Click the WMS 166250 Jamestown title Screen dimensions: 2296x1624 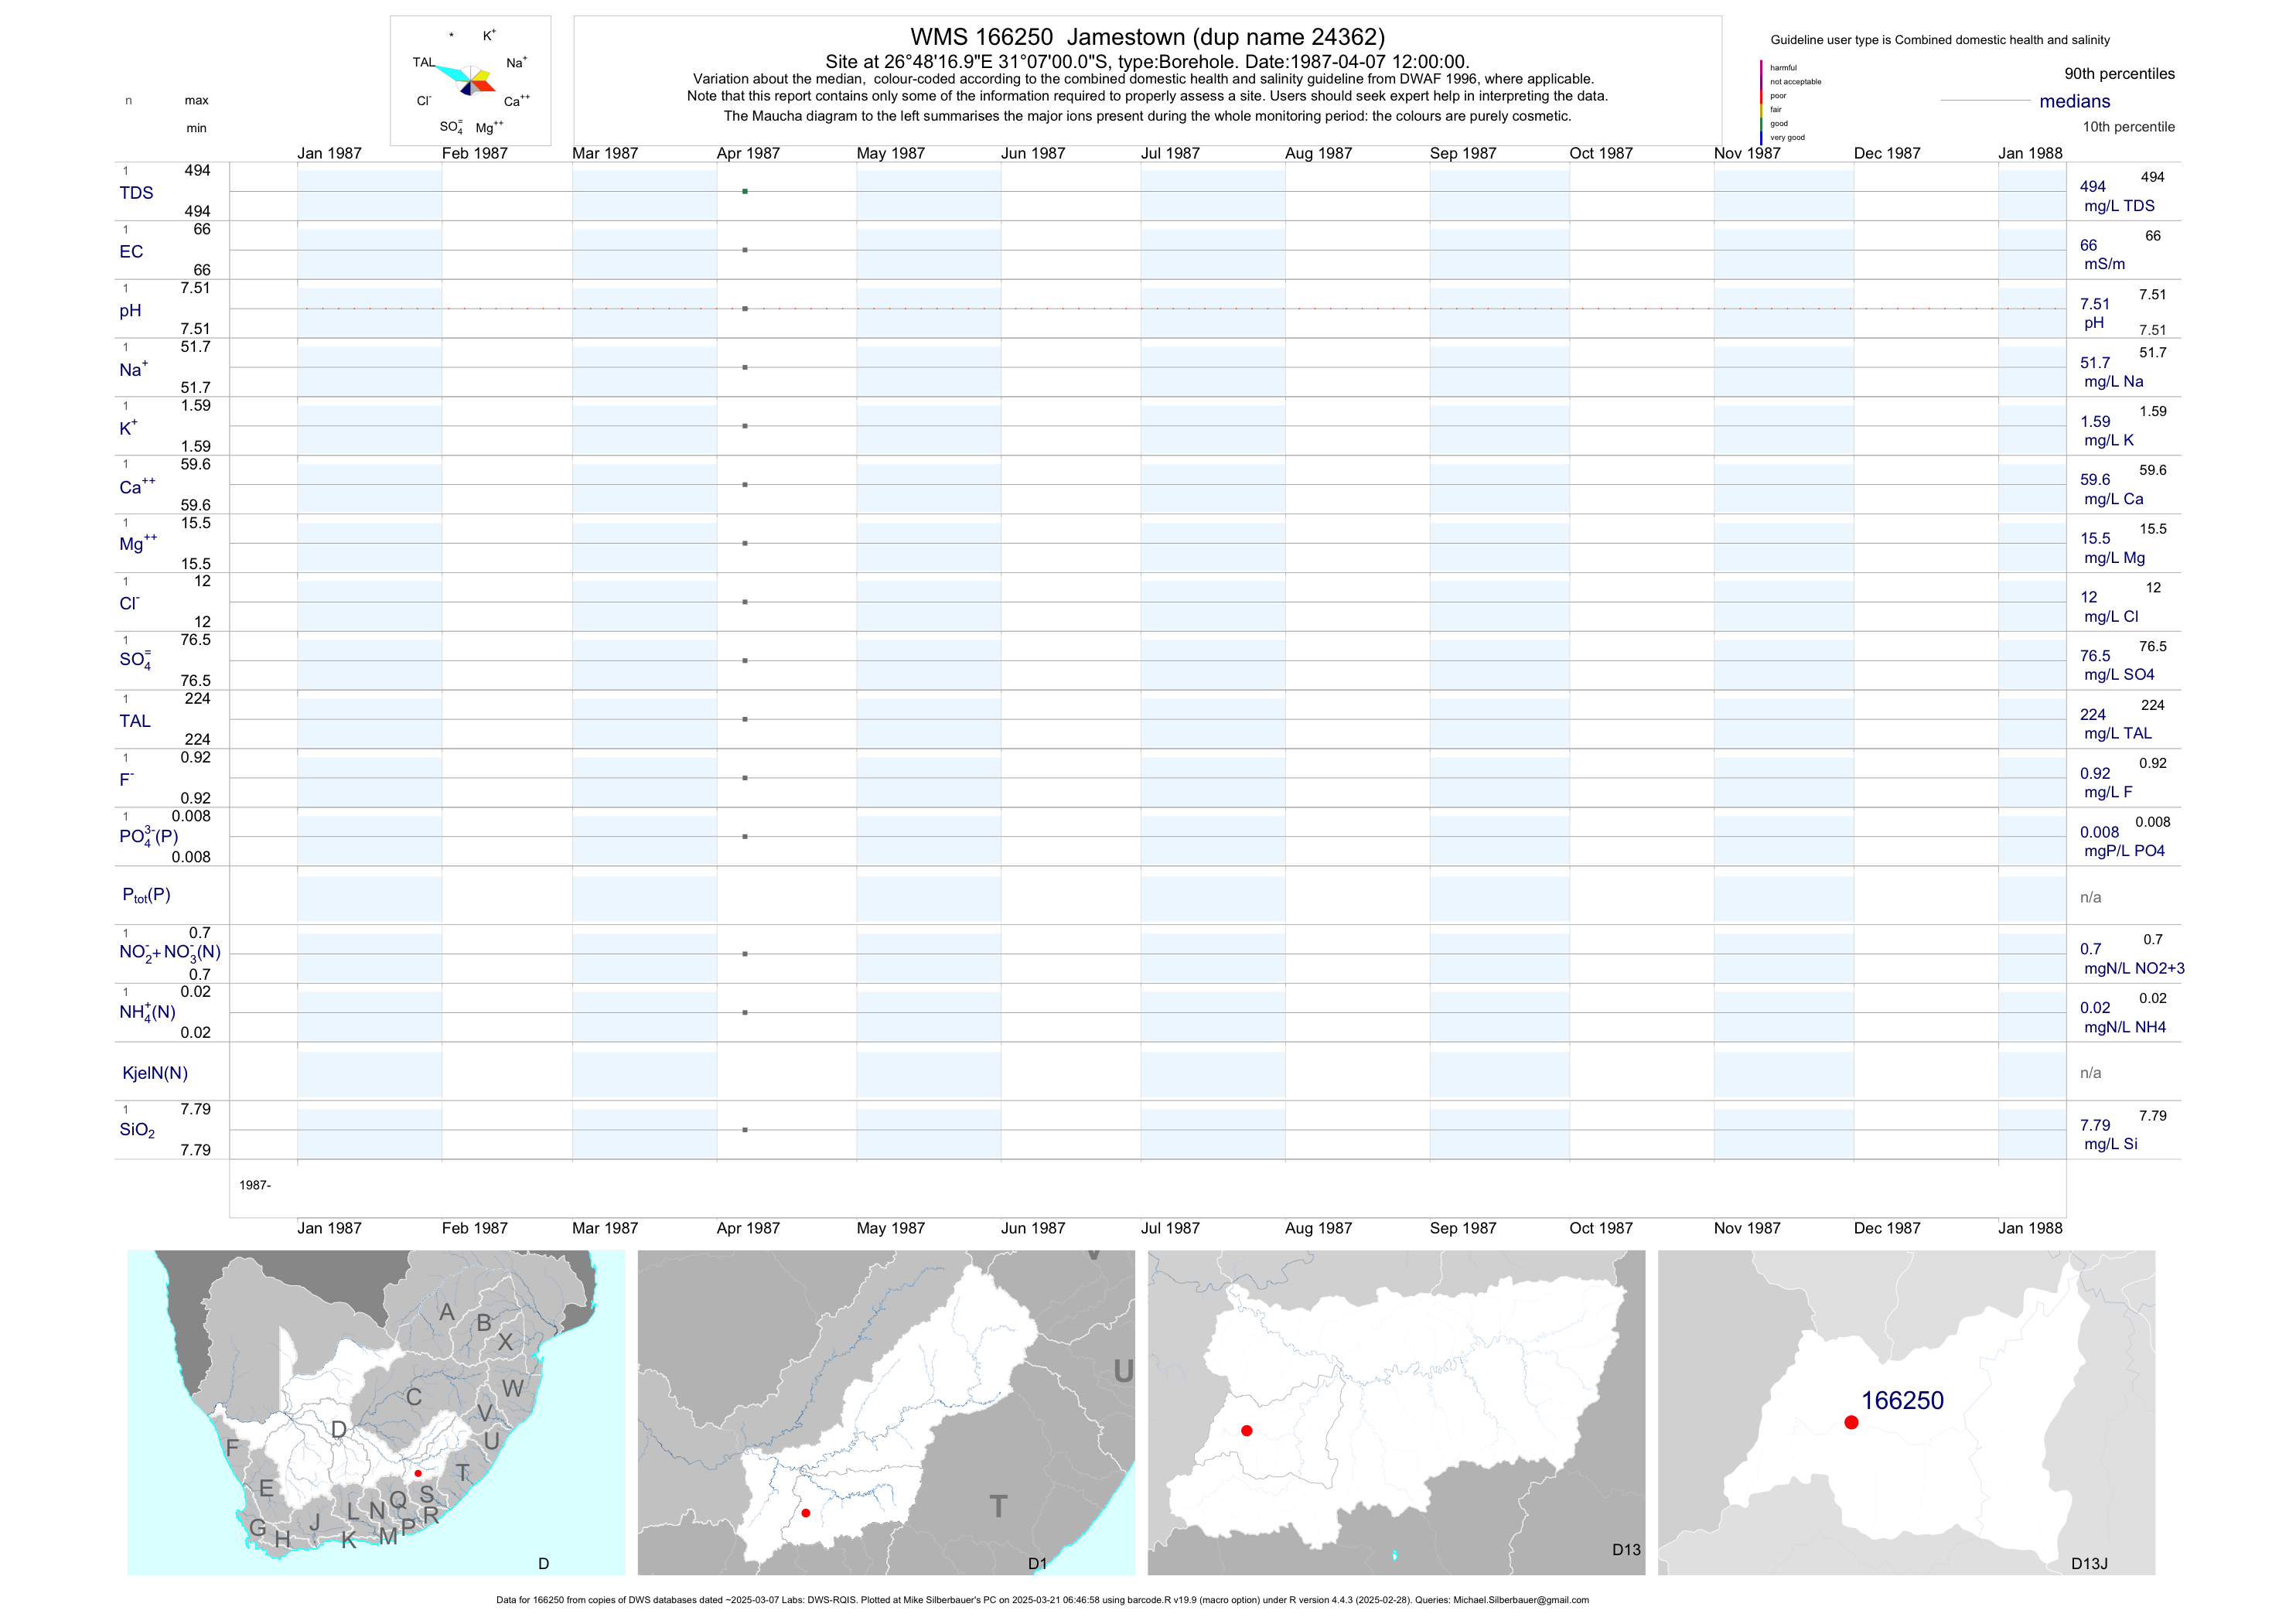coord(1147,37)
